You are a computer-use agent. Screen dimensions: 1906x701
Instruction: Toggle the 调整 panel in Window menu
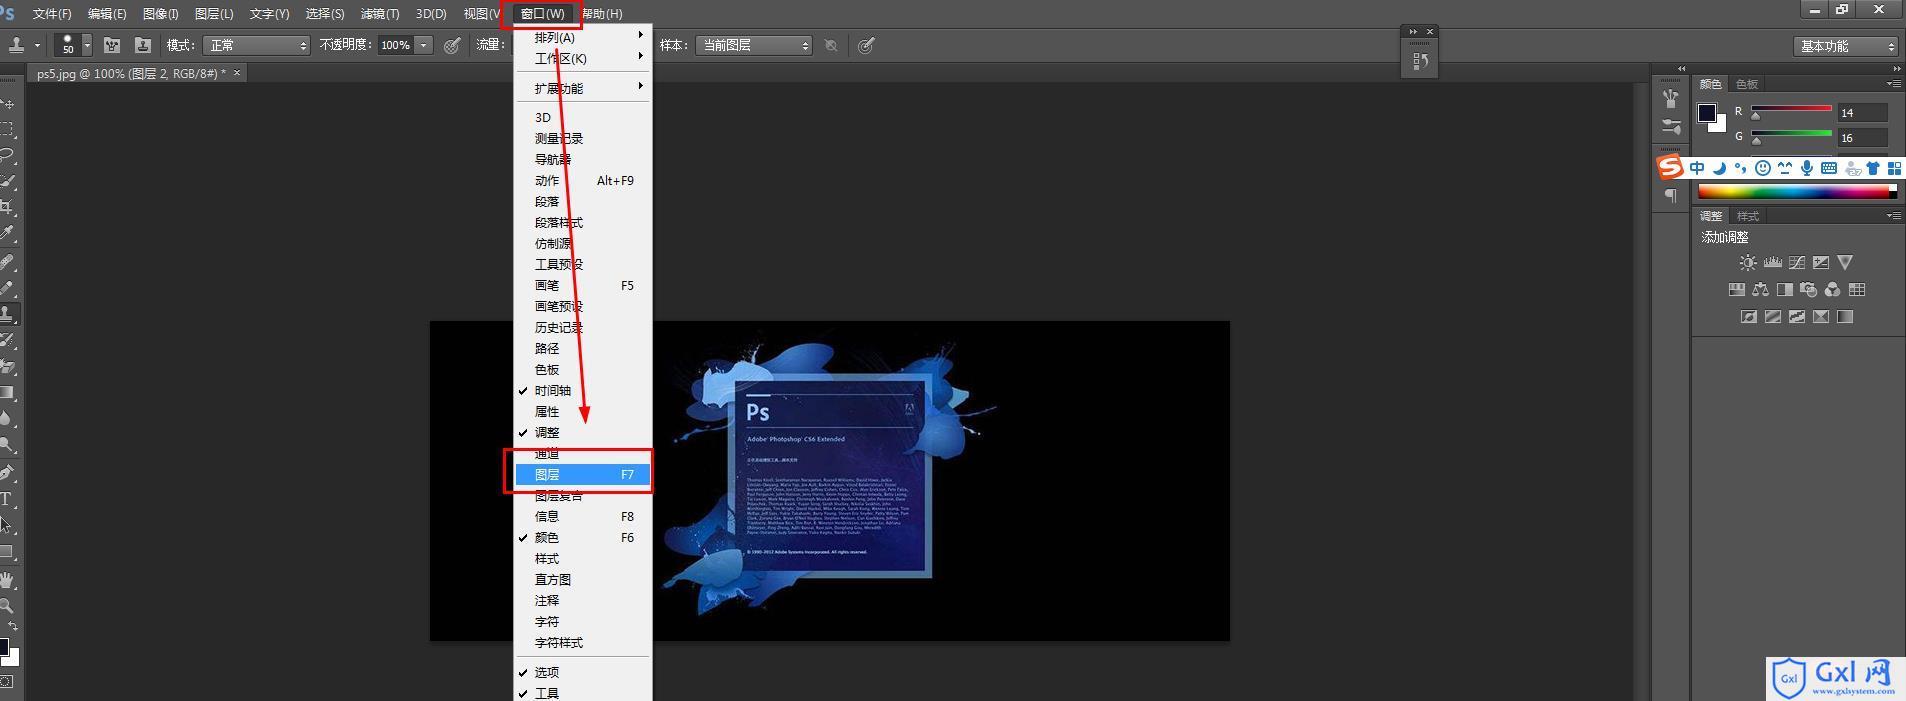click(x=583, y=433)
